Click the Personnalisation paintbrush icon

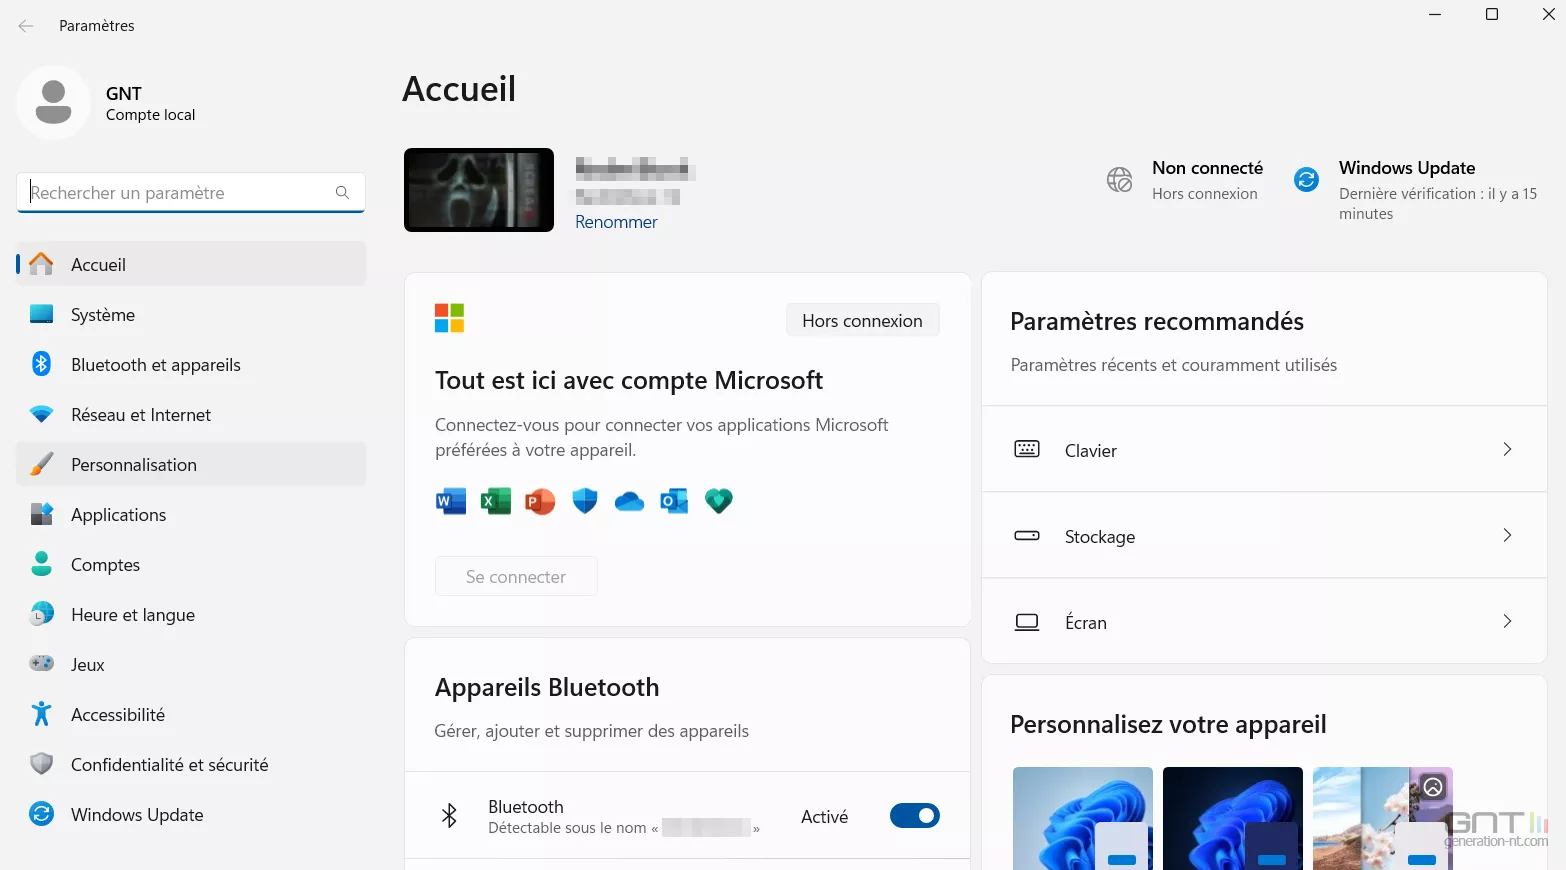point(41,464)
